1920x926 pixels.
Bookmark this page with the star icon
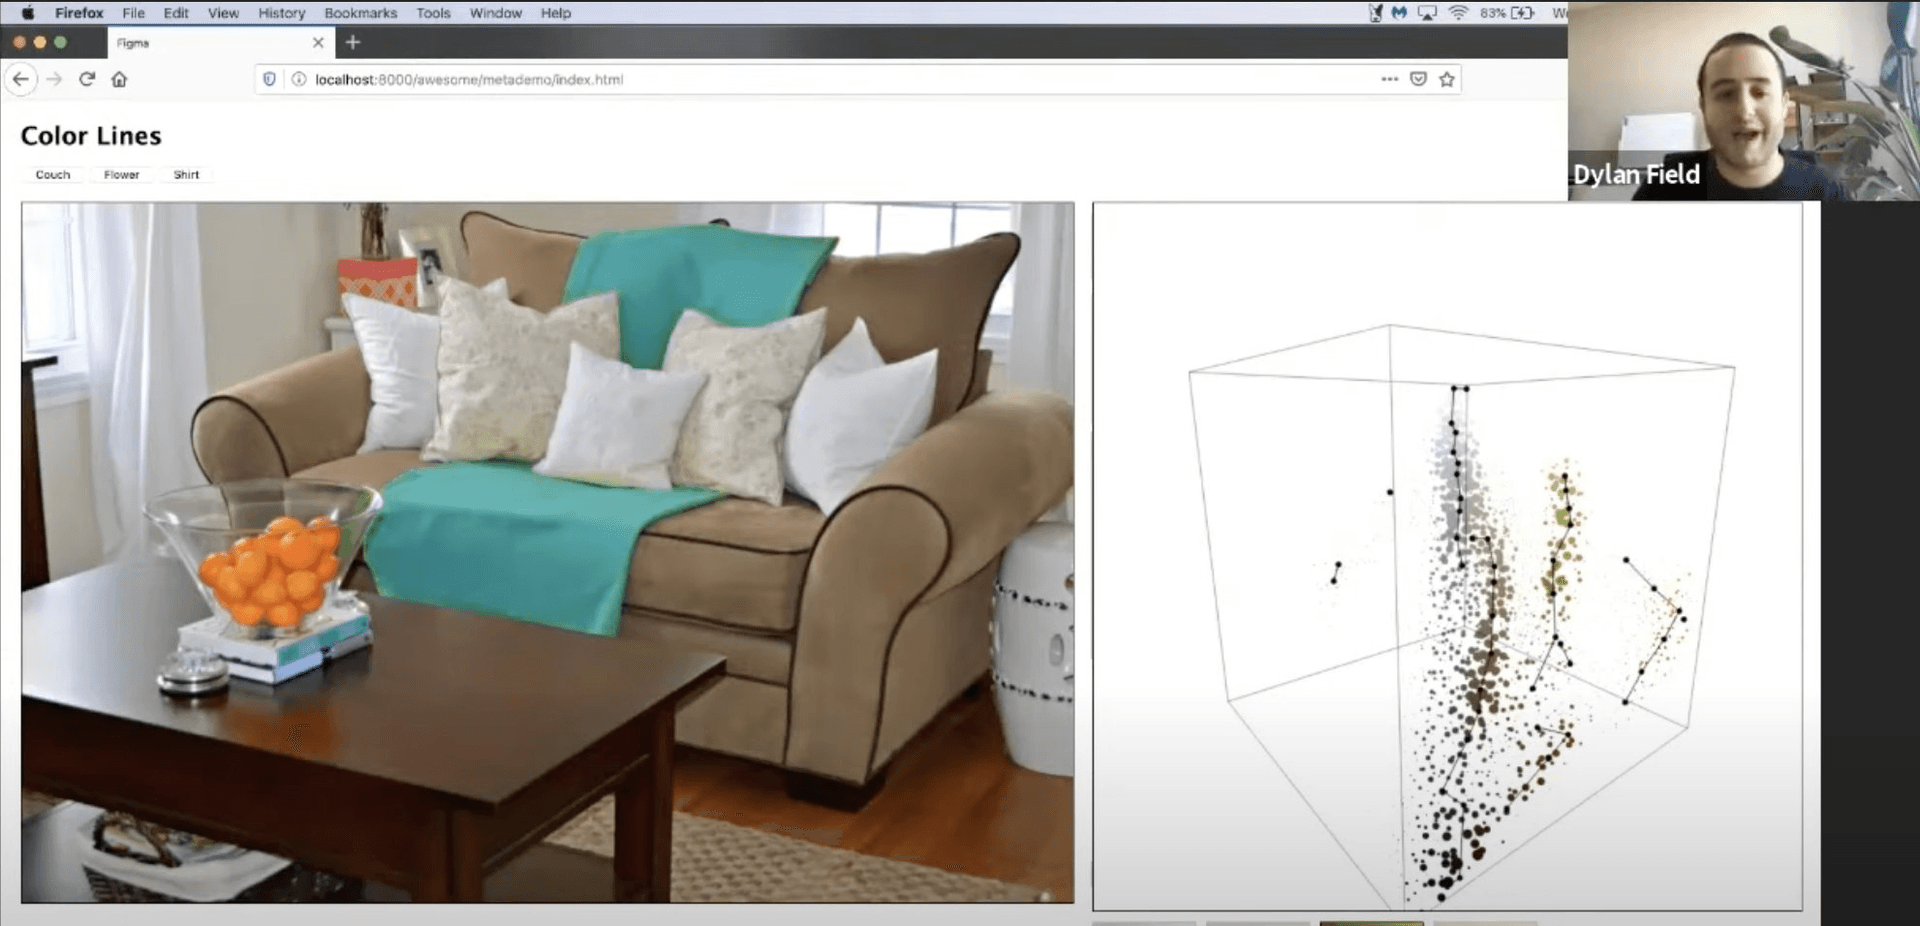(1446, 79)
